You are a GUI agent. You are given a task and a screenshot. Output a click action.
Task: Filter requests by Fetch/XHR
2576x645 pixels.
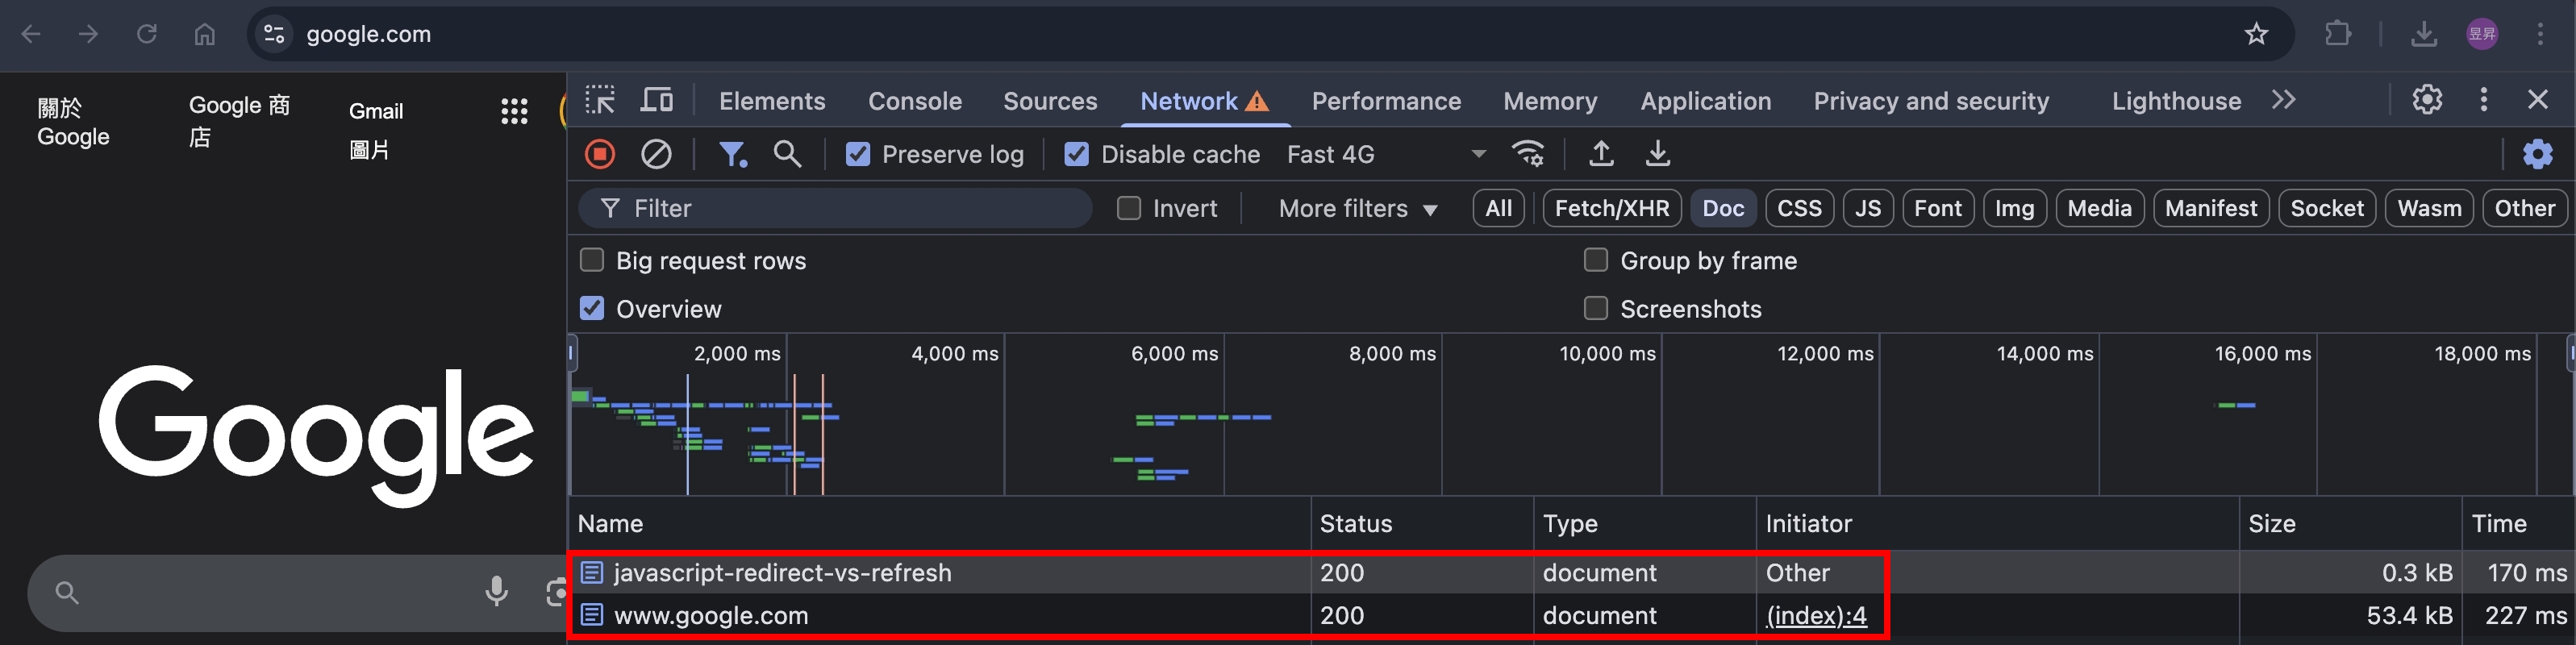click(x=1611, y=208)
